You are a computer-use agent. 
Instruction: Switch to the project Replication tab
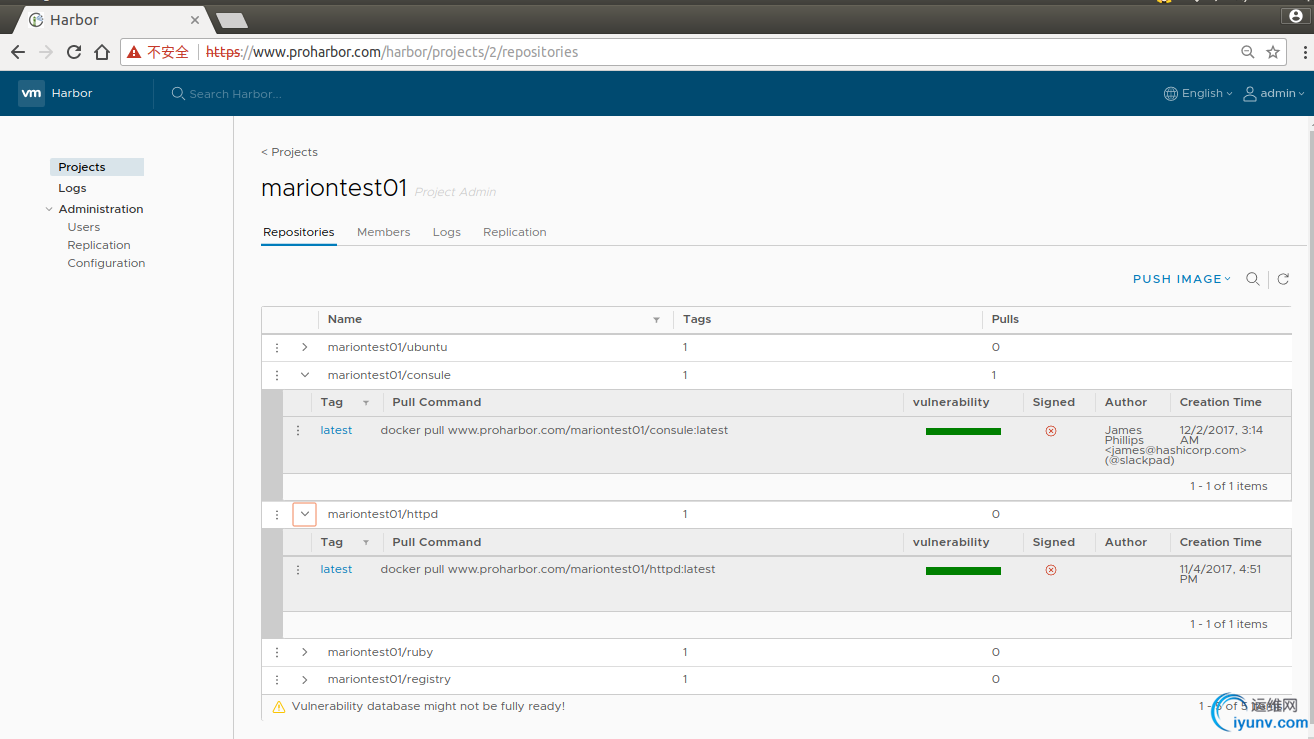(514, 232)
